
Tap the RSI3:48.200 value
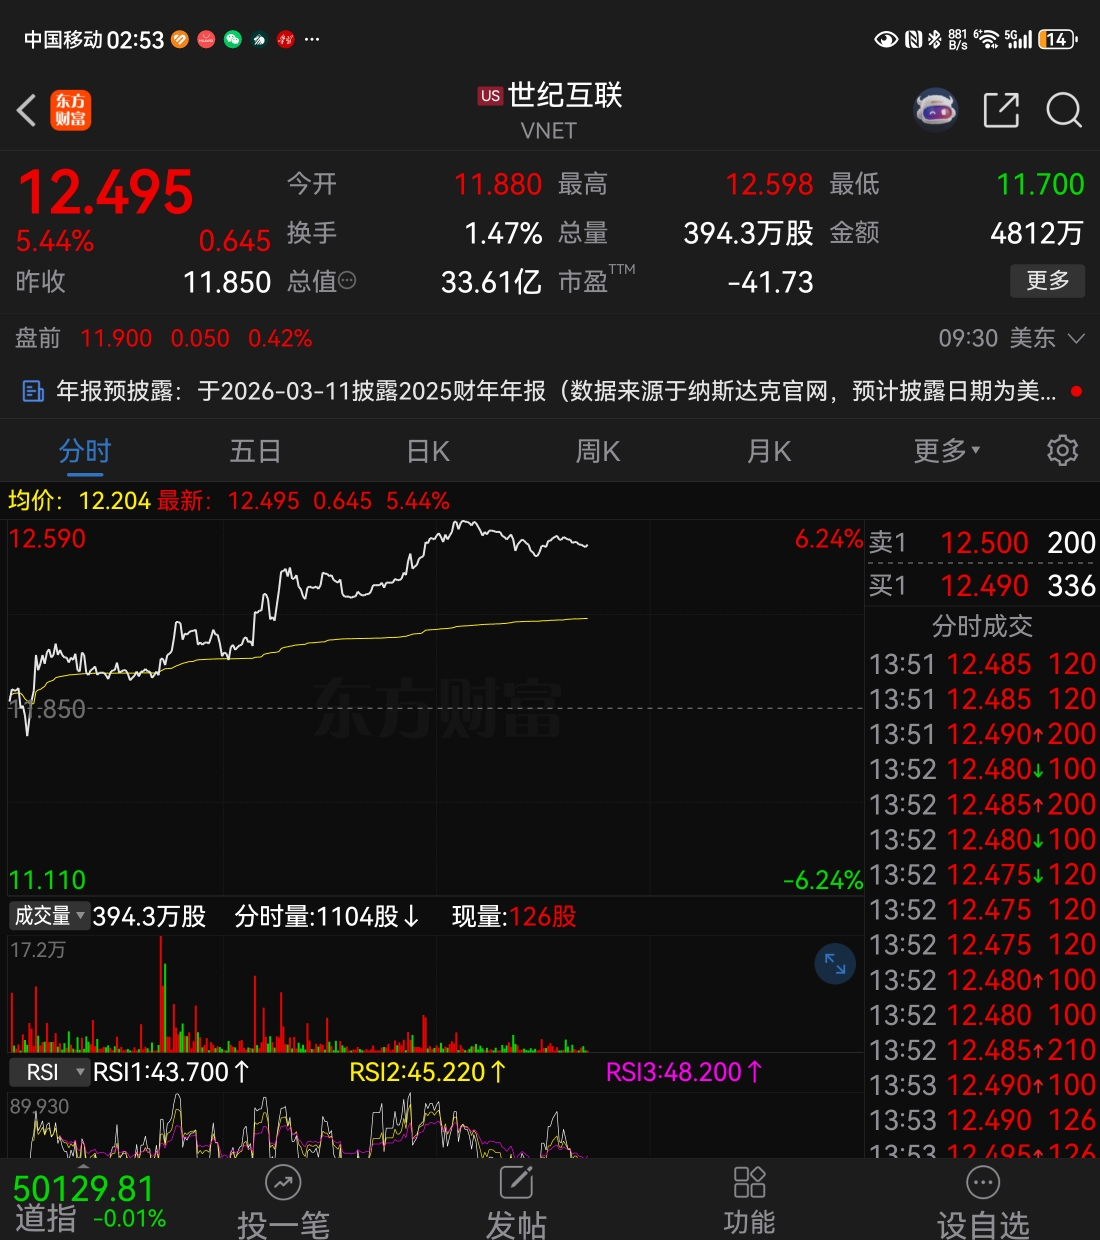click(x=684, y=1073)
